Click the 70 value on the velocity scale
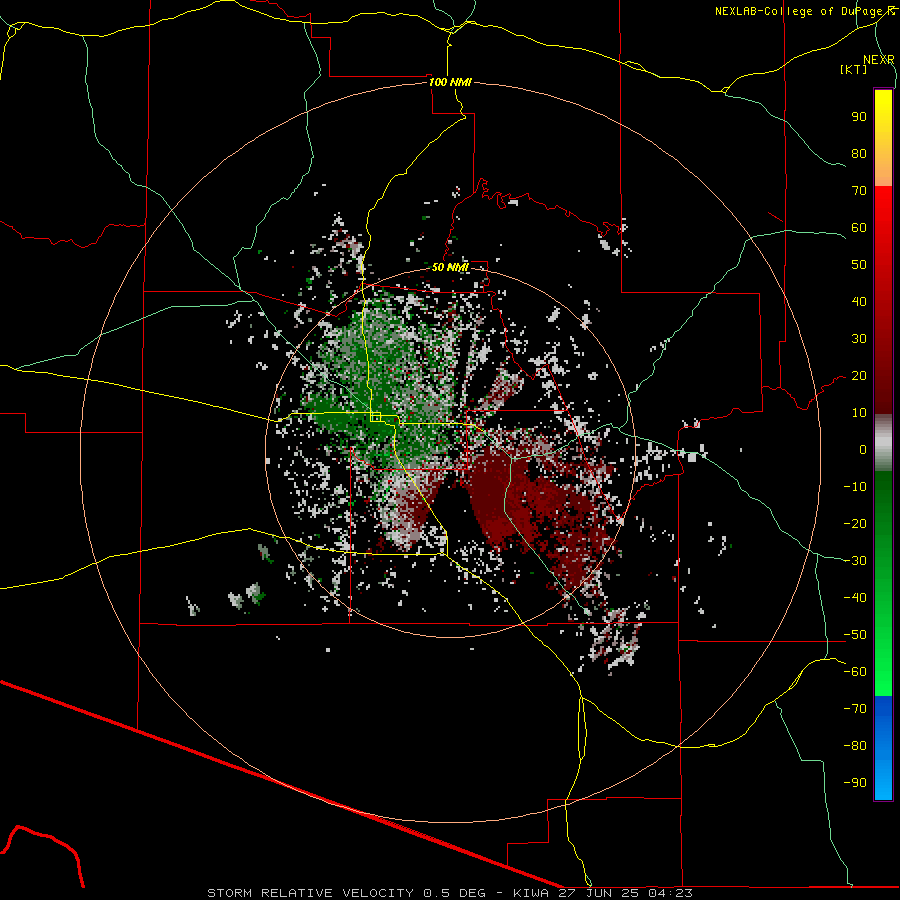The width and height of the screenshot is (900, 900). coord(859,191)
